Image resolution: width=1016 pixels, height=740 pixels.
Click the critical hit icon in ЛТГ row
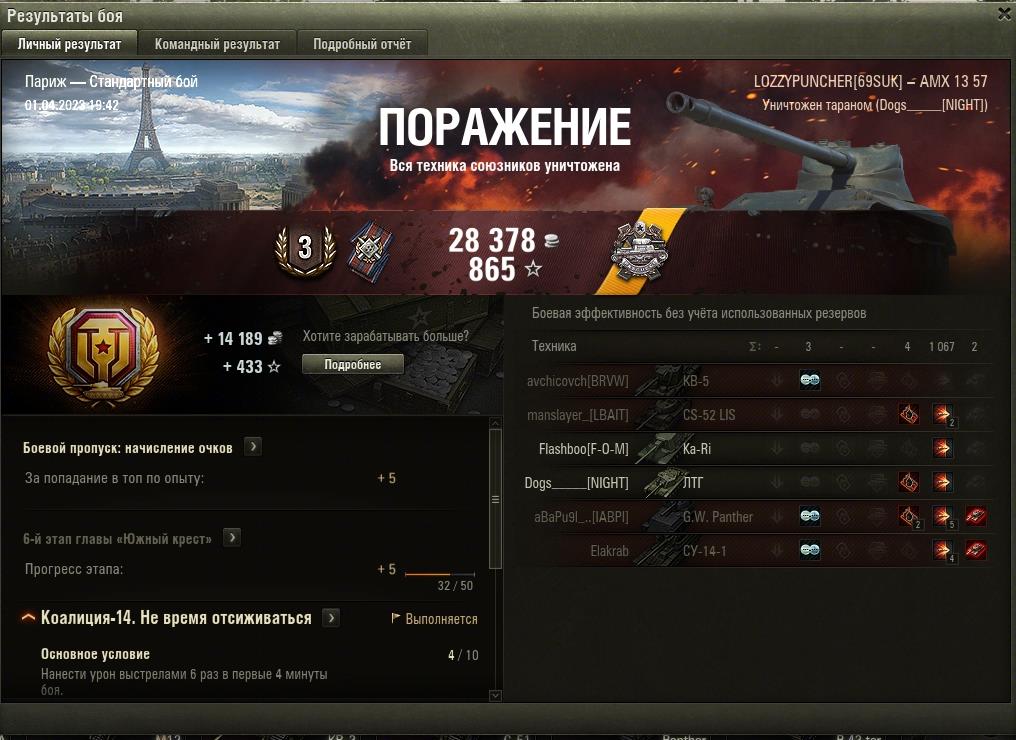[x=908, y=482]
